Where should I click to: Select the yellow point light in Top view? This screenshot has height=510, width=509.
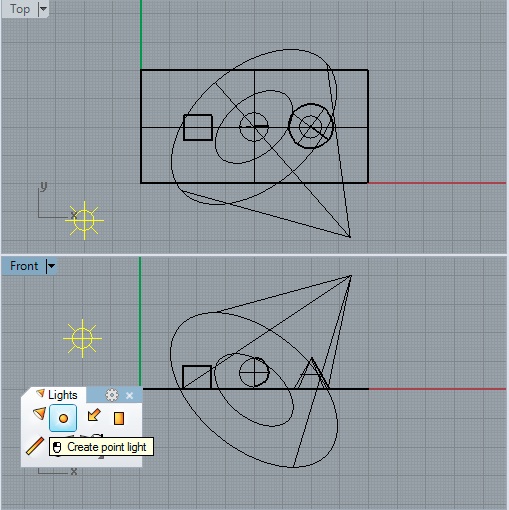pos(84,220)
